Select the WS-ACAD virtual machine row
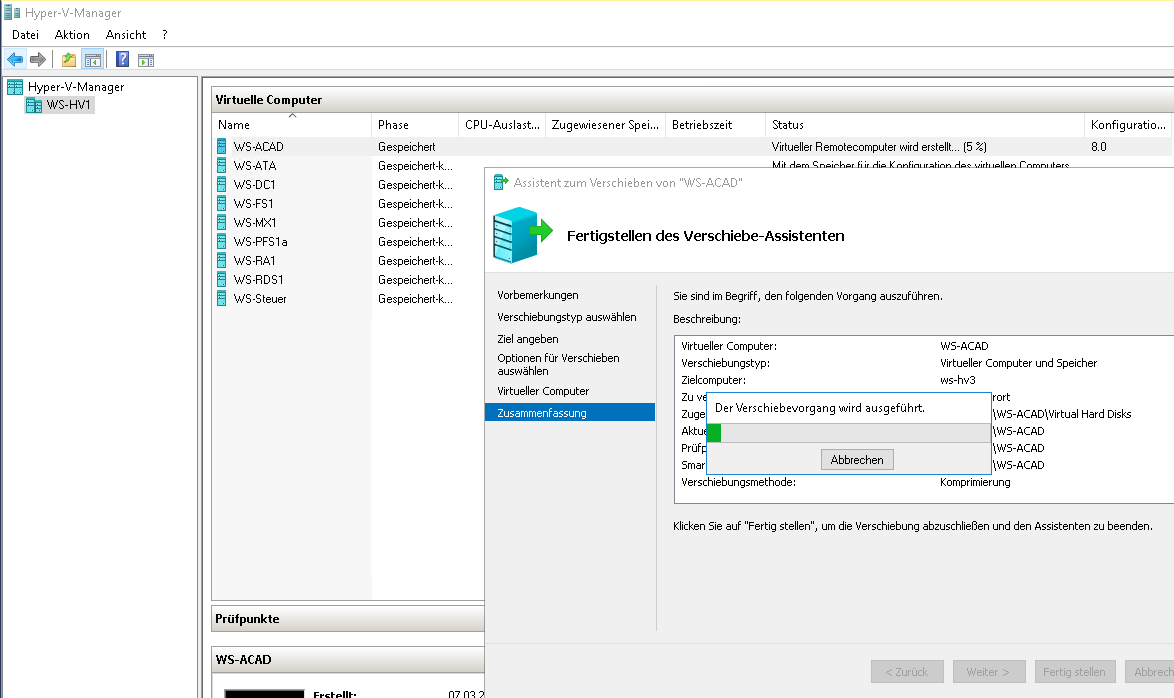The height and width of the screenshot is (698, 1174). pos(693,147)
